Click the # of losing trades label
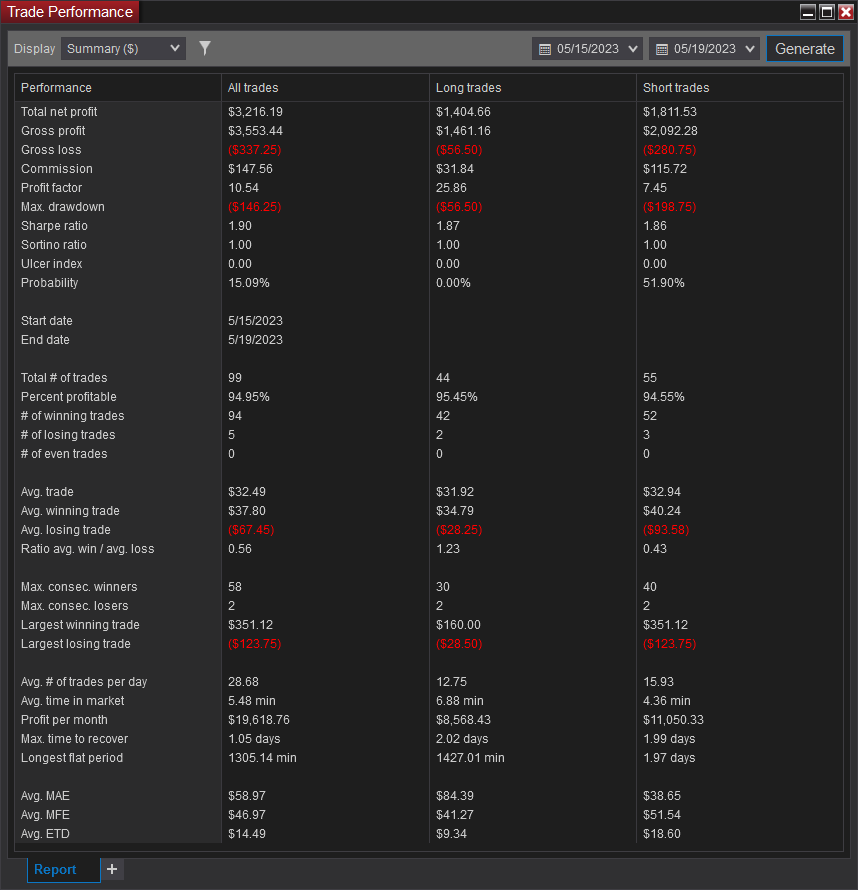The width and height of the screenshot is (858, 890). tap(68, 435)
